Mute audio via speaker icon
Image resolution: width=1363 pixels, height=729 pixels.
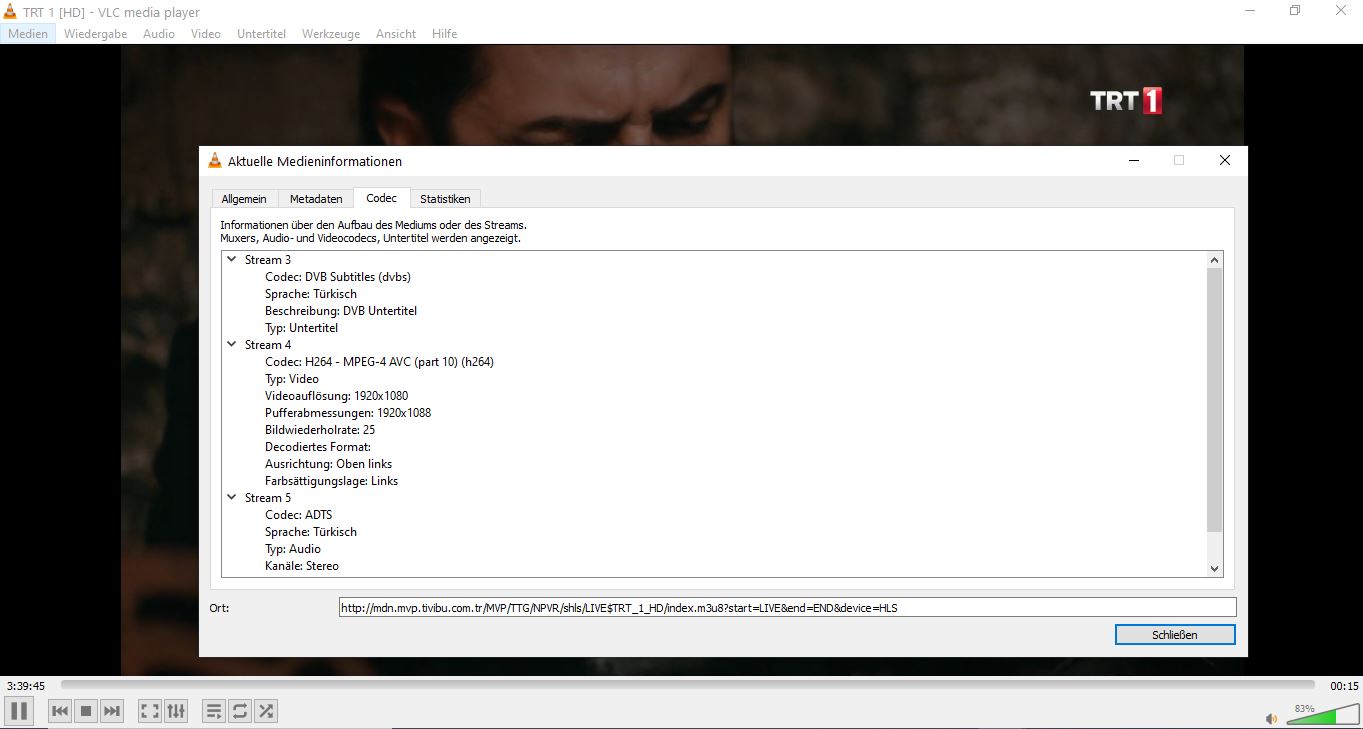coord(1271,718)
